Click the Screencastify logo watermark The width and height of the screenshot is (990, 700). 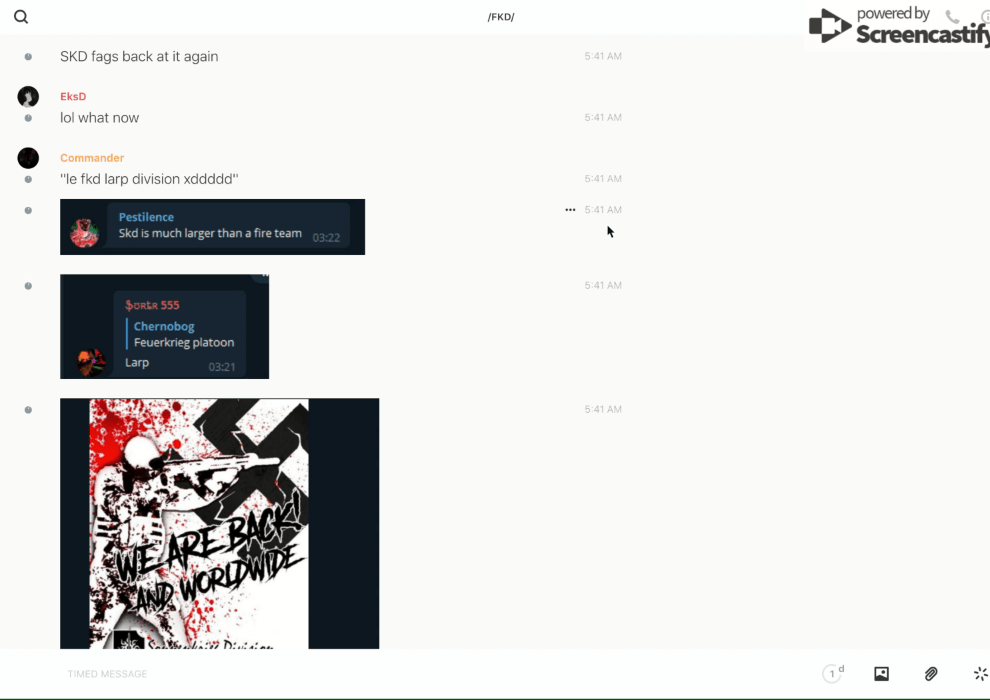click(x=897, y=27)
